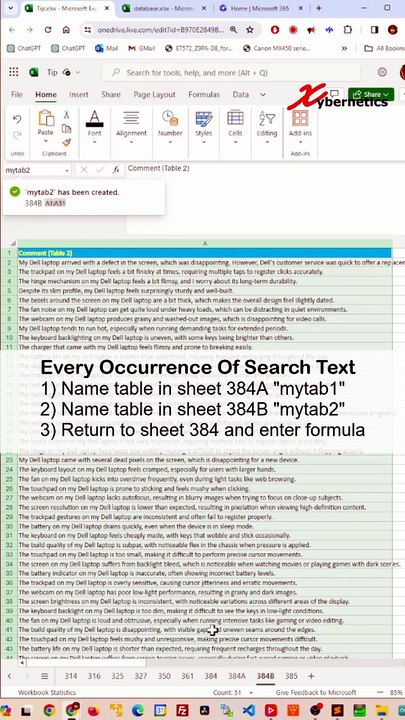Open the first ChatGPT bookmark
The image size is (405, 720).
click(25, 48)
